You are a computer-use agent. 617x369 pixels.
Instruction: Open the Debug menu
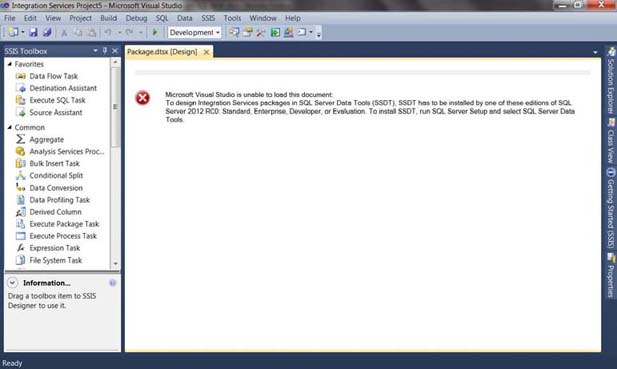point(136,18)
